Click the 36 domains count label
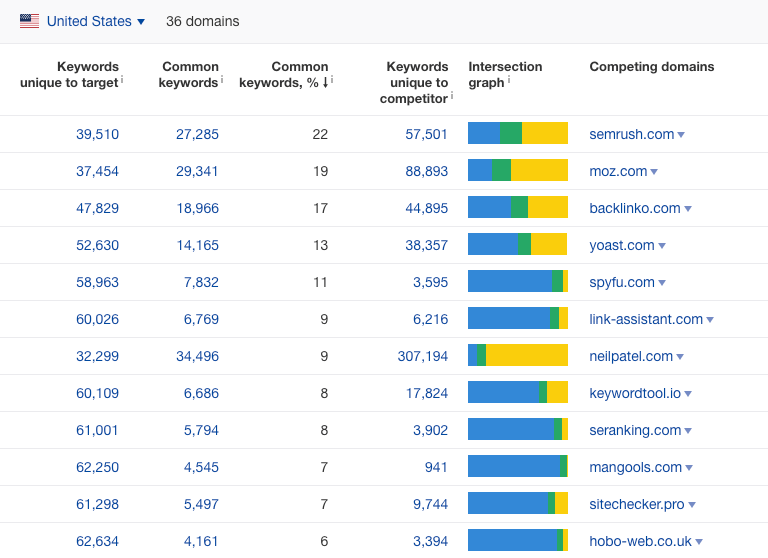Screen dimensions: 768x558 (x=203, y=22)
